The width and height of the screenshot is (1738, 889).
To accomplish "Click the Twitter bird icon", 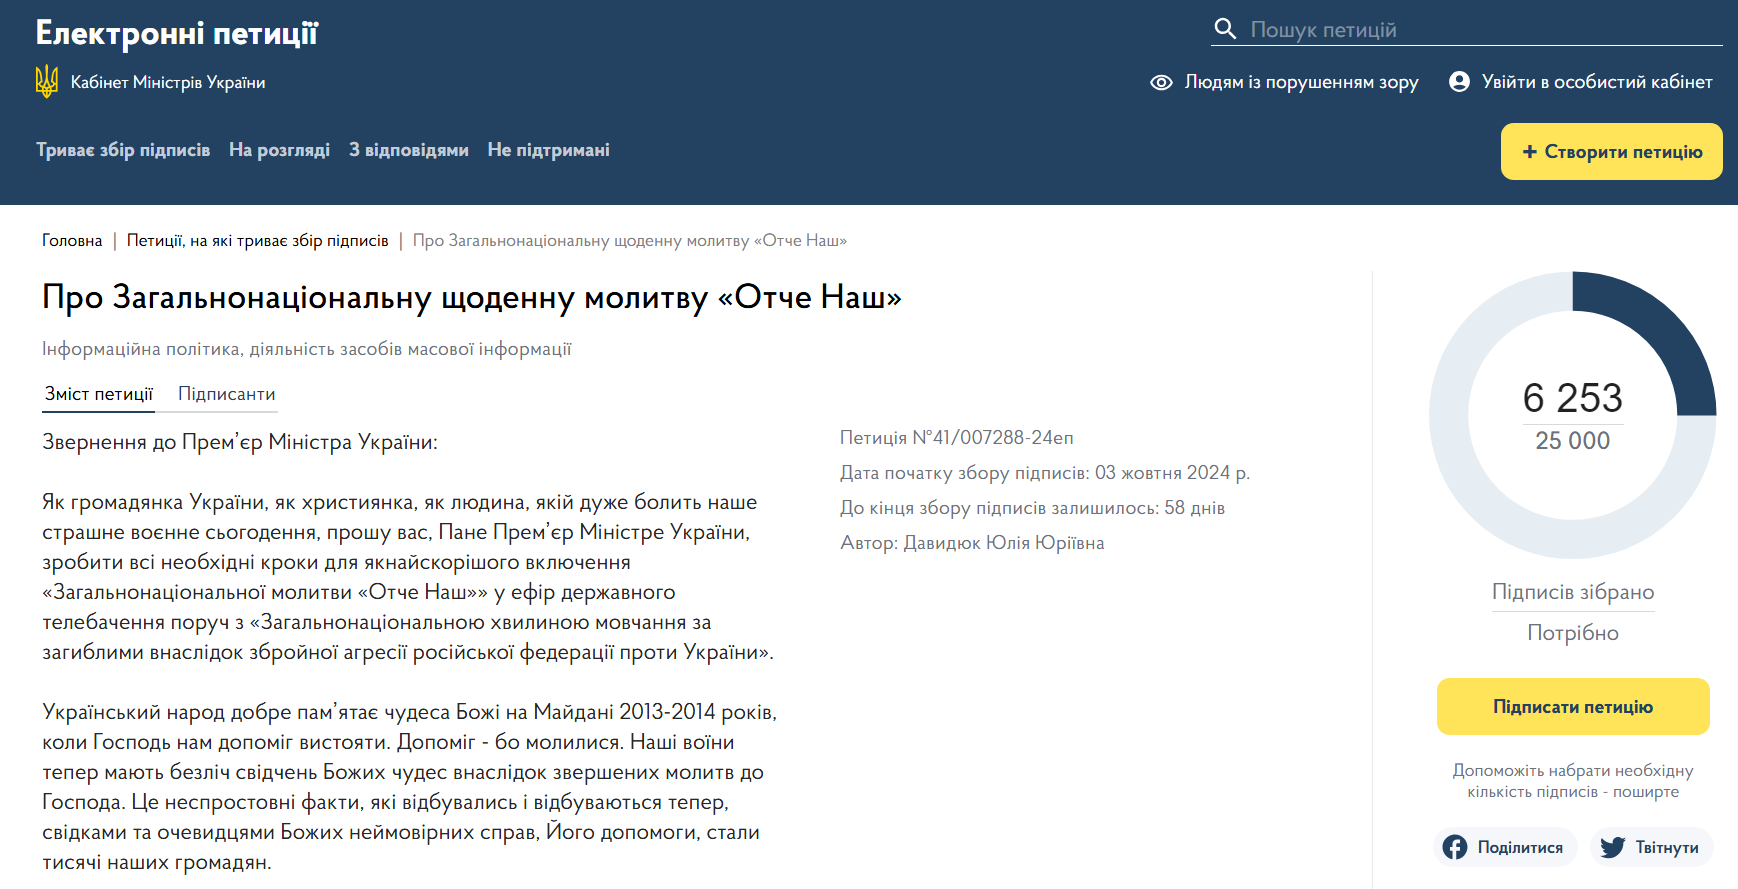I will (1612, 847).
